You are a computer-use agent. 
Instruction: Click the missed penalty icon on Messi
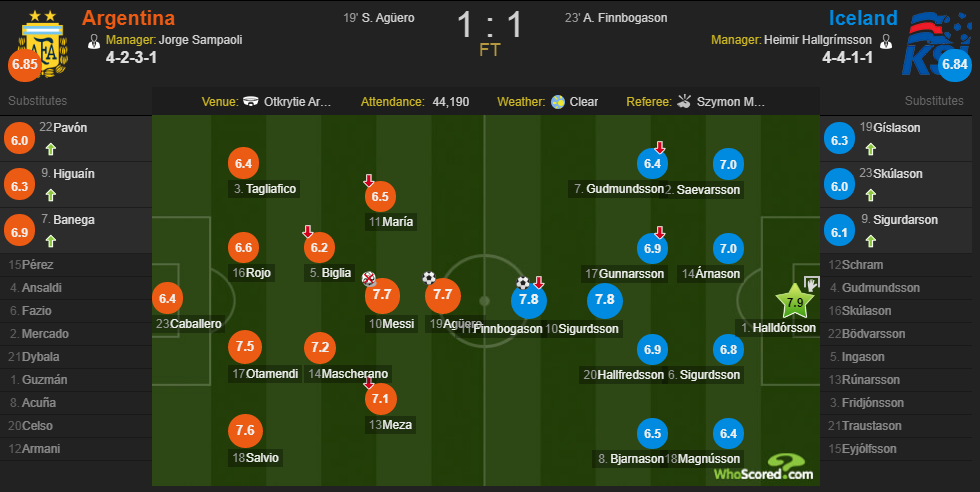click(x=369, y=279)
